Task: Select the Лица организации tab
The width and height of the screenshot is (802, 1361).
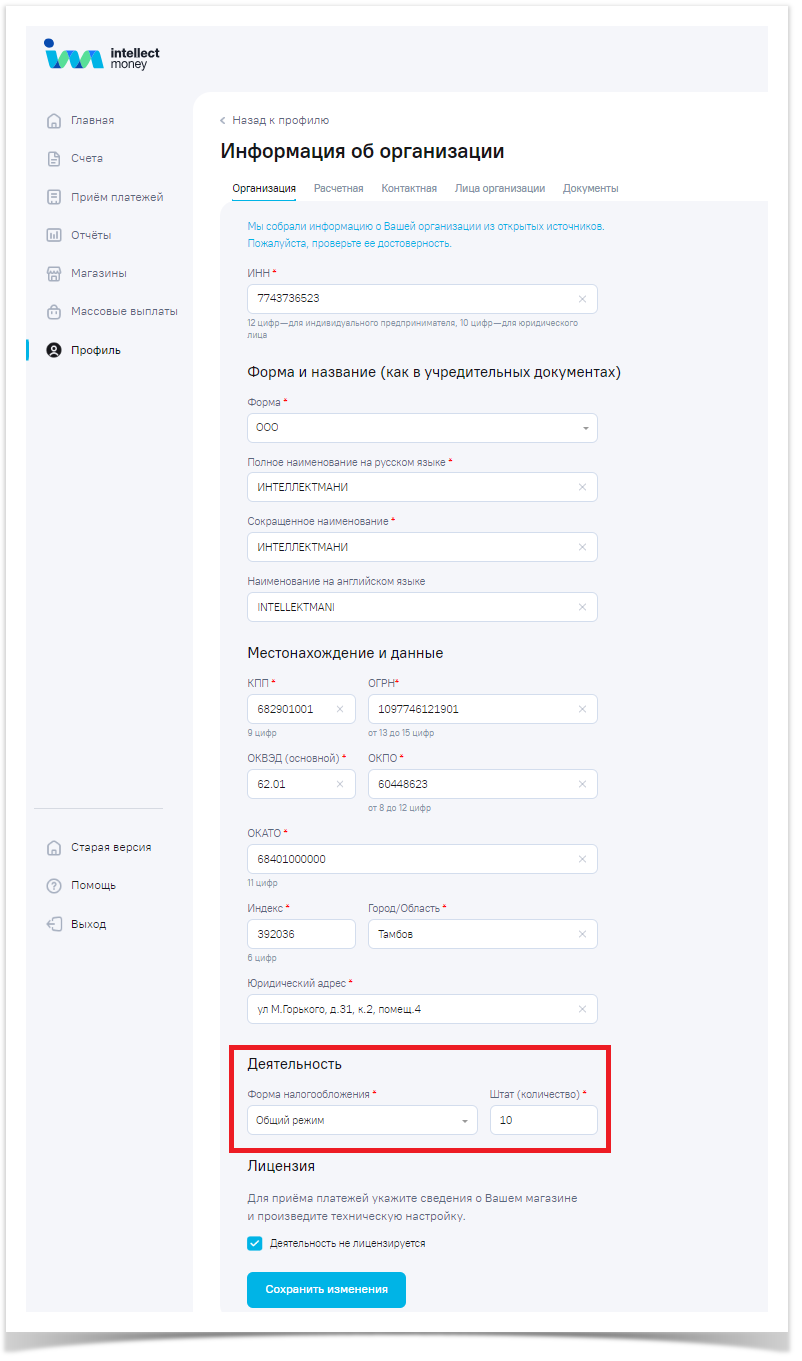Action: [x=499, y=188]
